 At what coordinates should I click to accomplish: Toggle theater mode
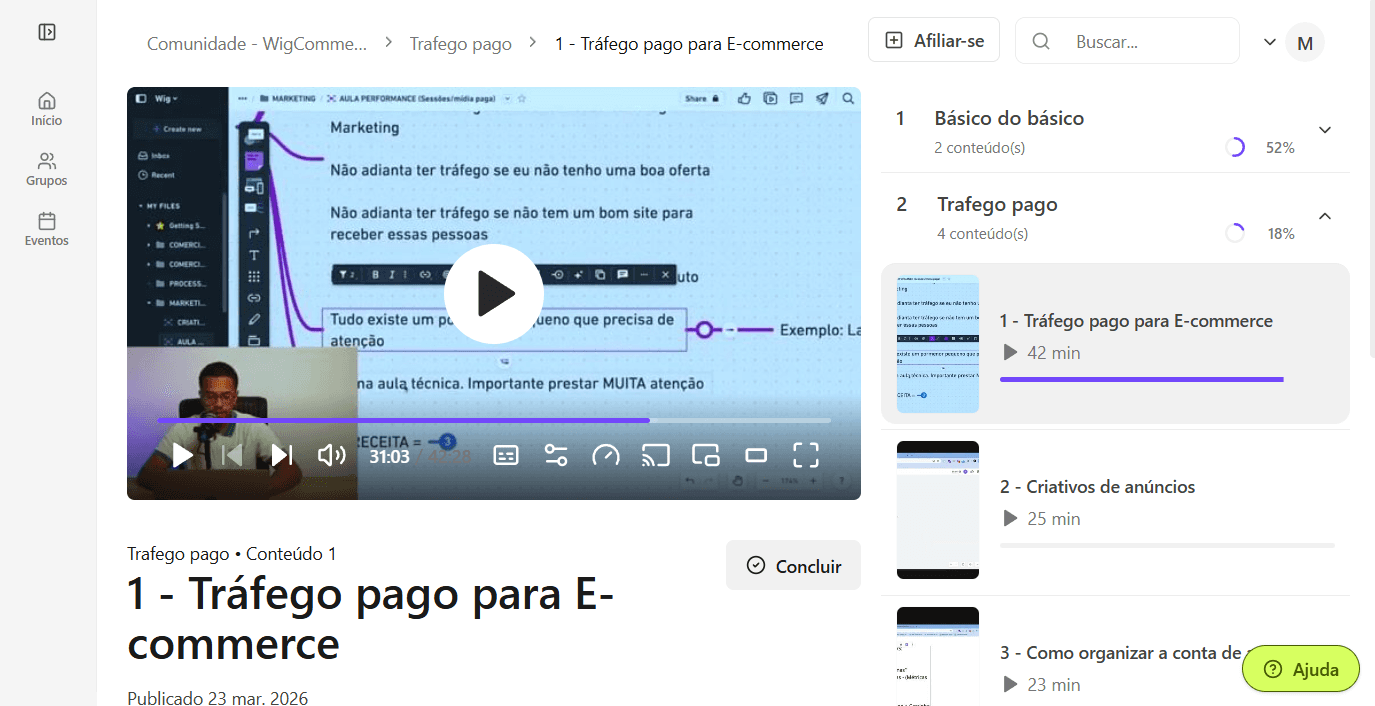[756, 455]
